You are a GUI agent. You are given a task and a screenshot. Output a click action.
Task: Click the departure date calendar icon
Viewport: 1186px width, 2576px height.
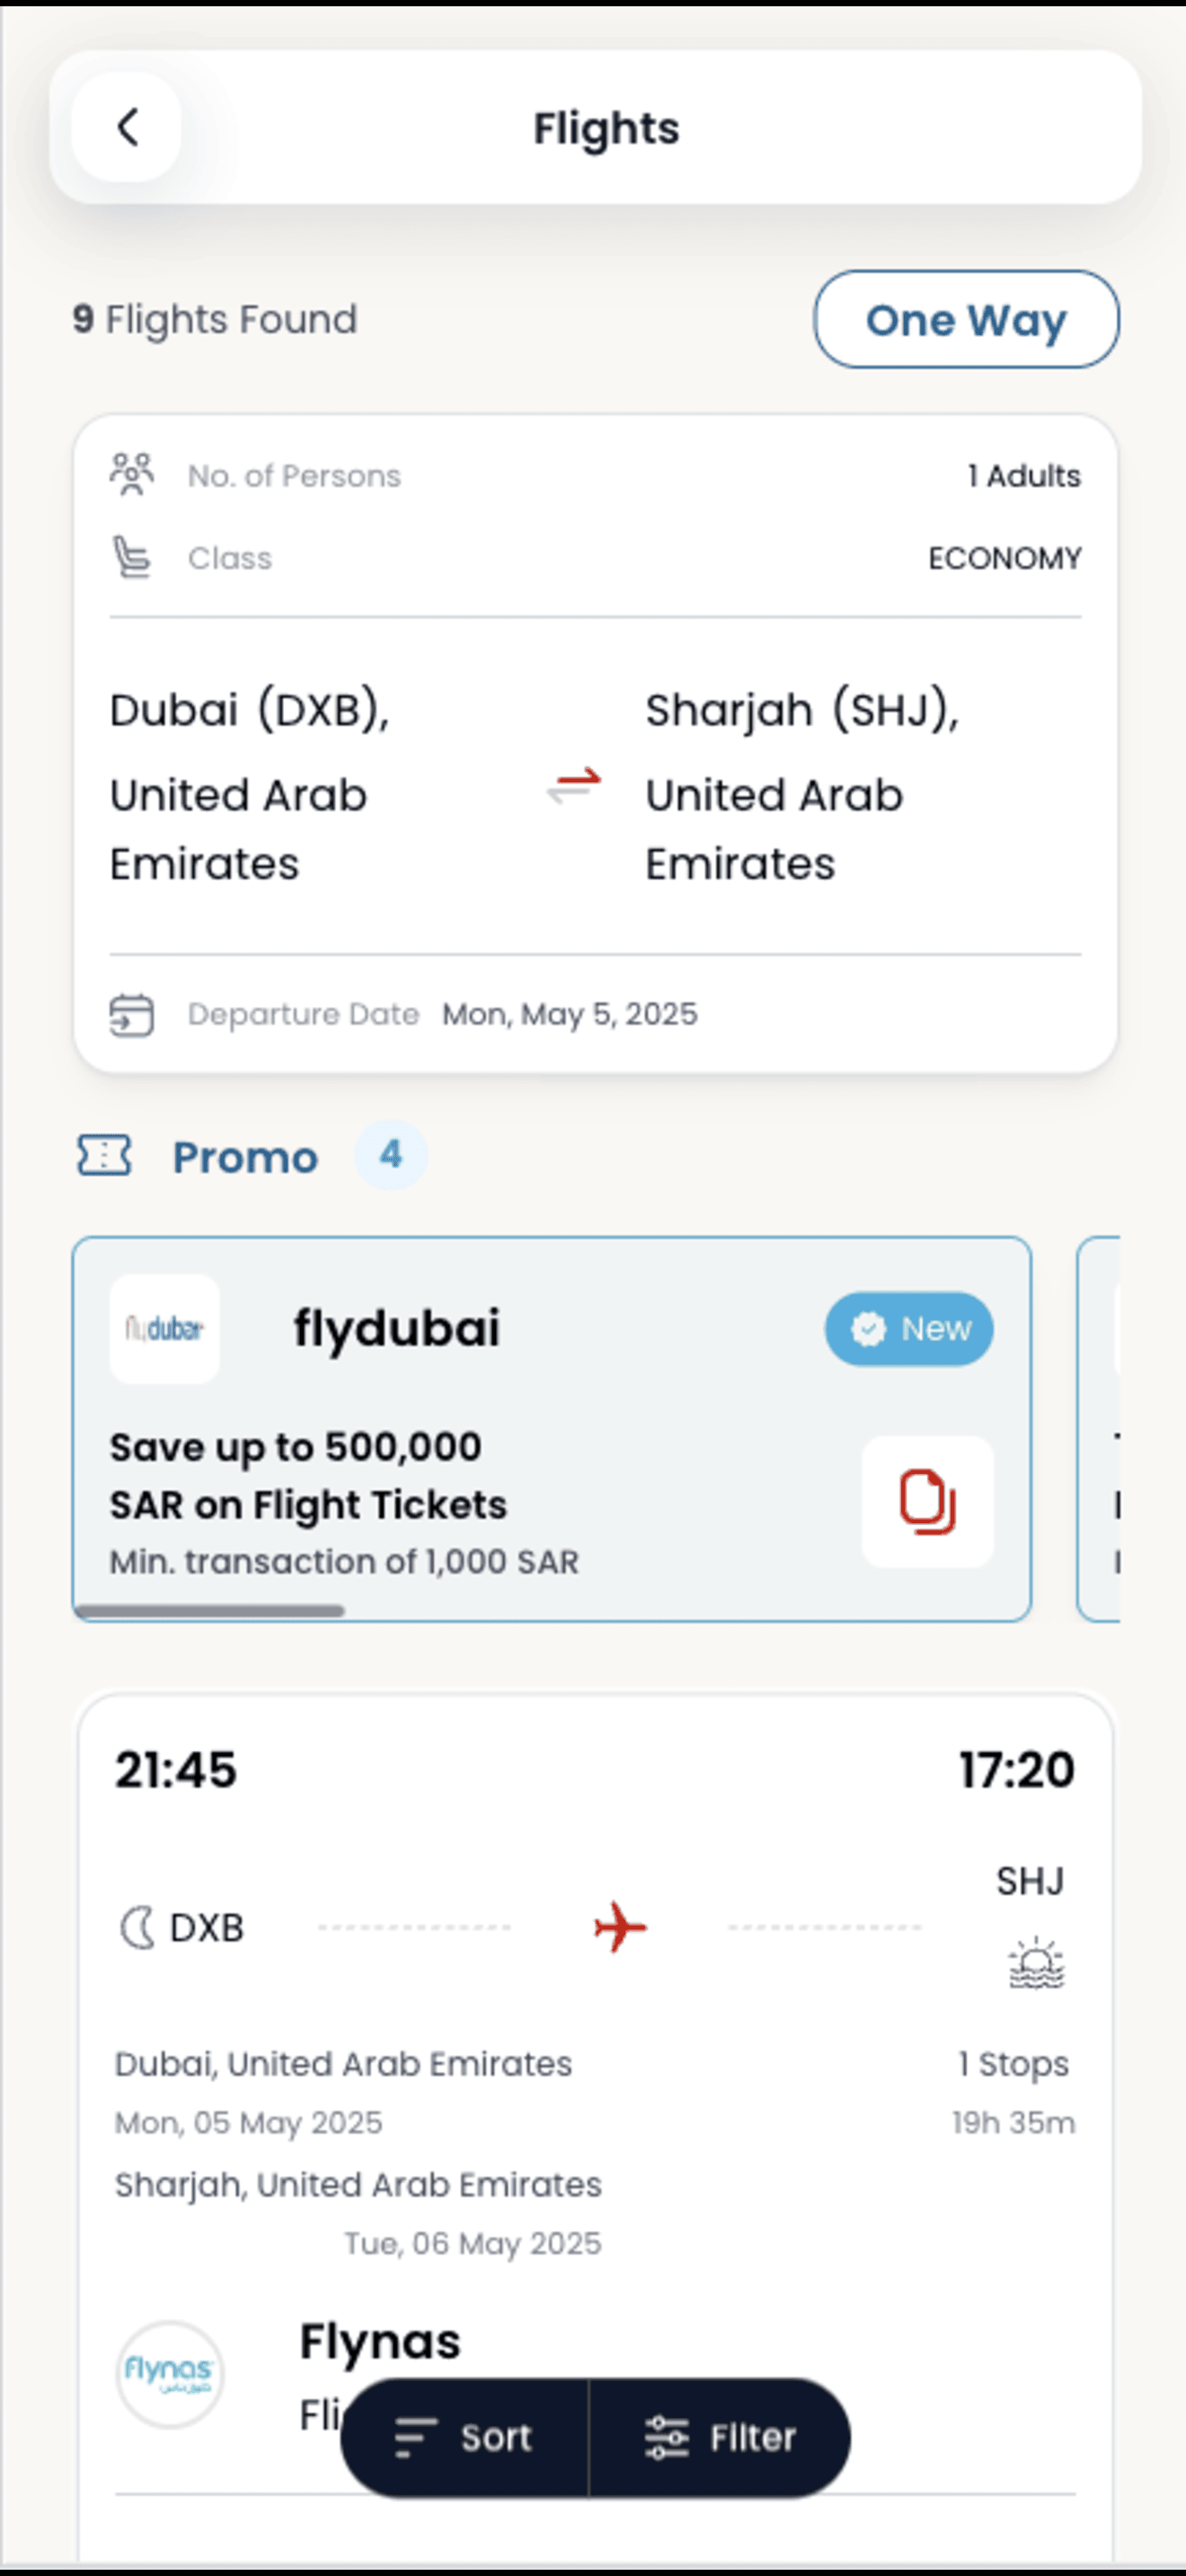(131, 1015)
